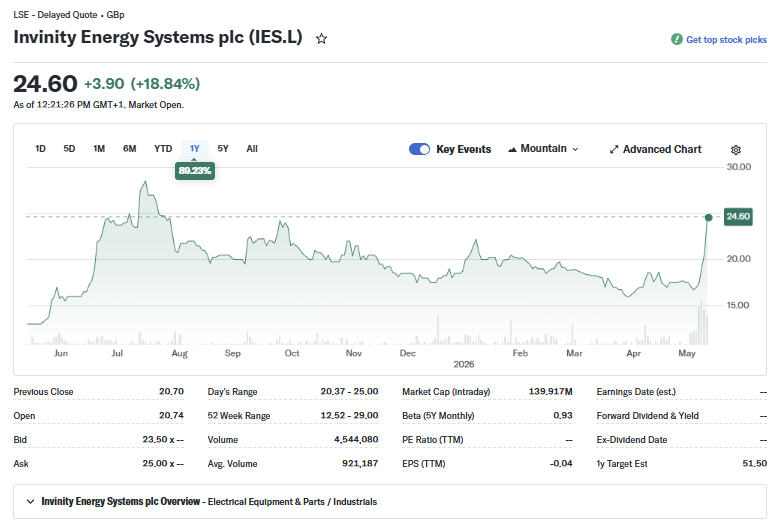The width and height of the screenshot is (779, 522).
Task: Click Market Cap value 139.917M
Action: point(550,391)
